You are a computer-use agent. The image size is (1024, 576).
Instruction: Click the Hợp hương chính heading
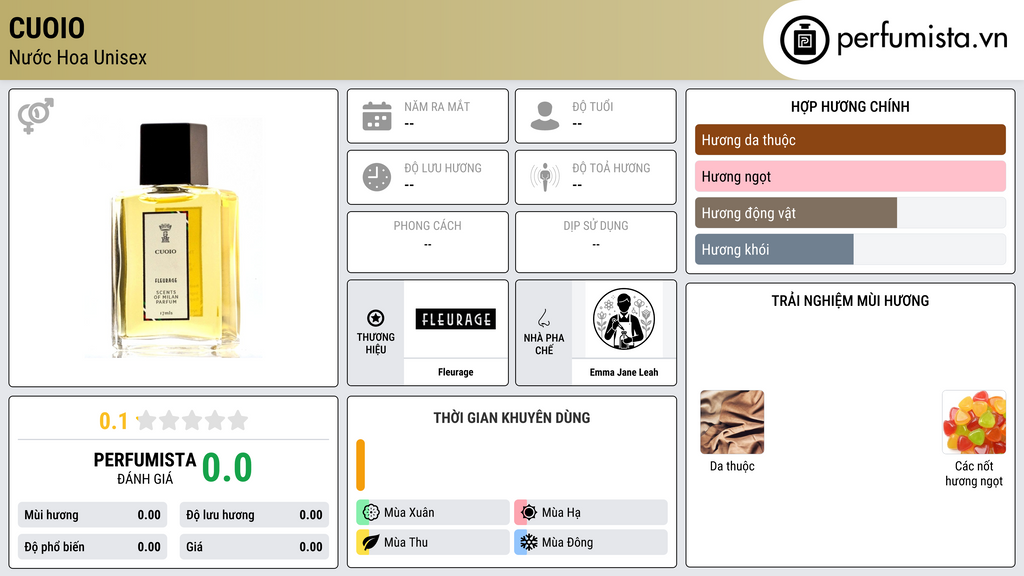[850, 106]
